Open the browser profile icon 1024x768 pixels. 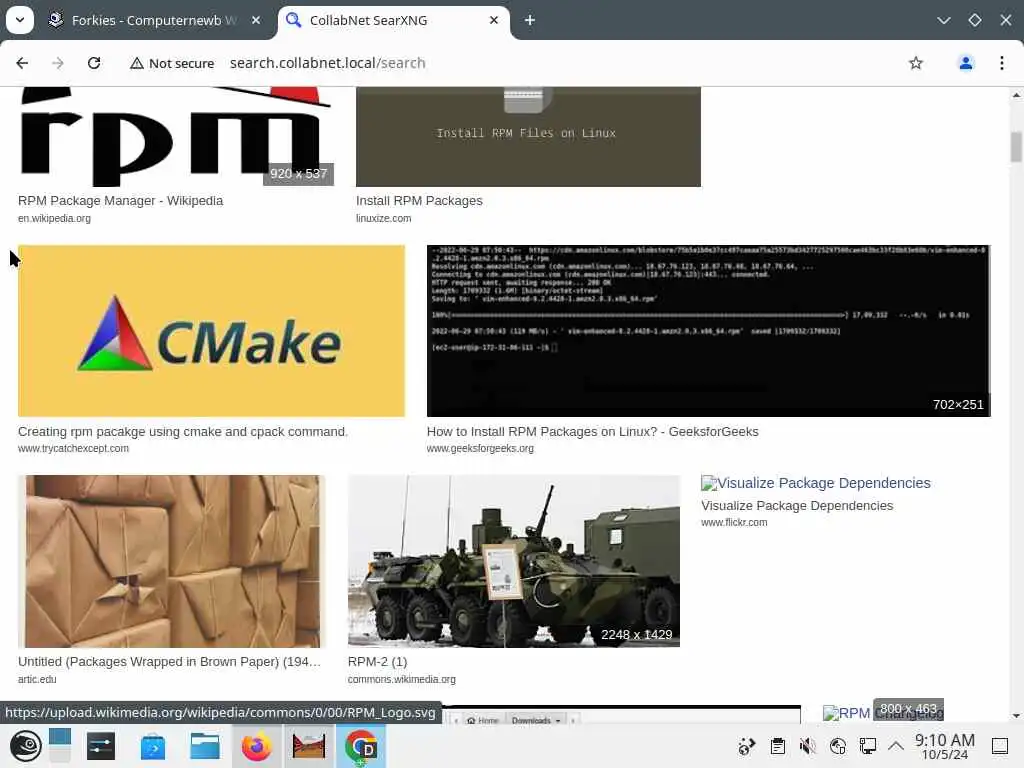coord(965,63)
